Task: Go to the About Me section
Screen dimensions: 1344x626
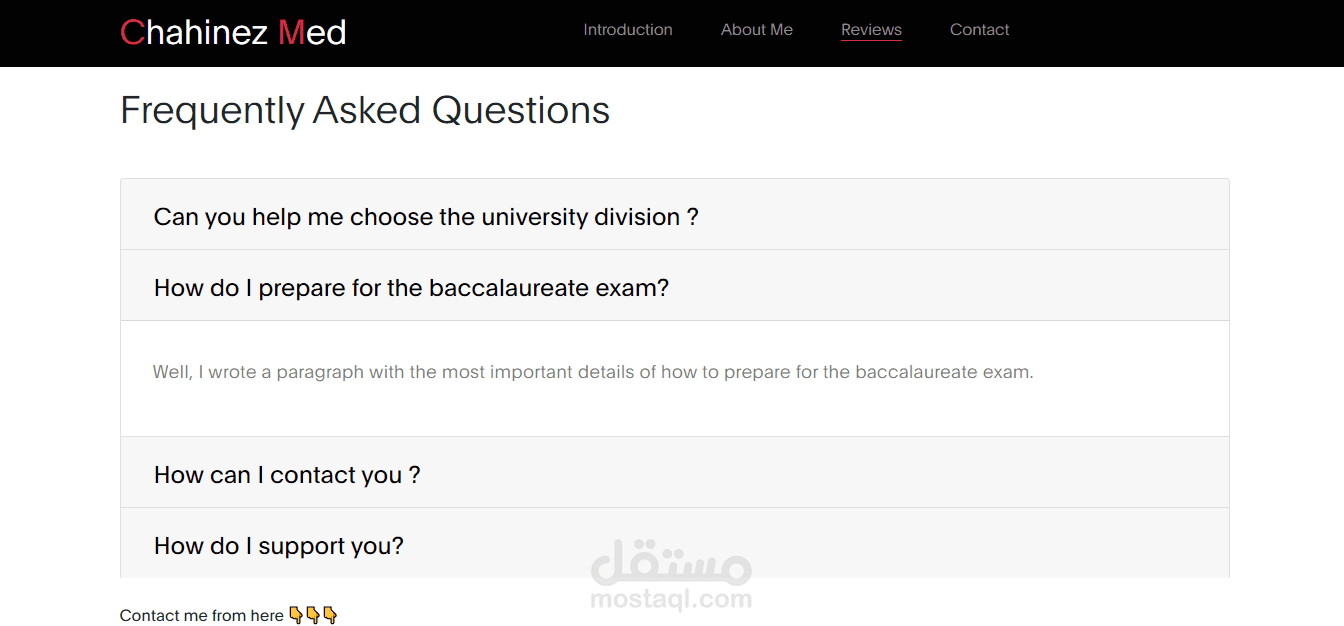Action: click(757, 30)
